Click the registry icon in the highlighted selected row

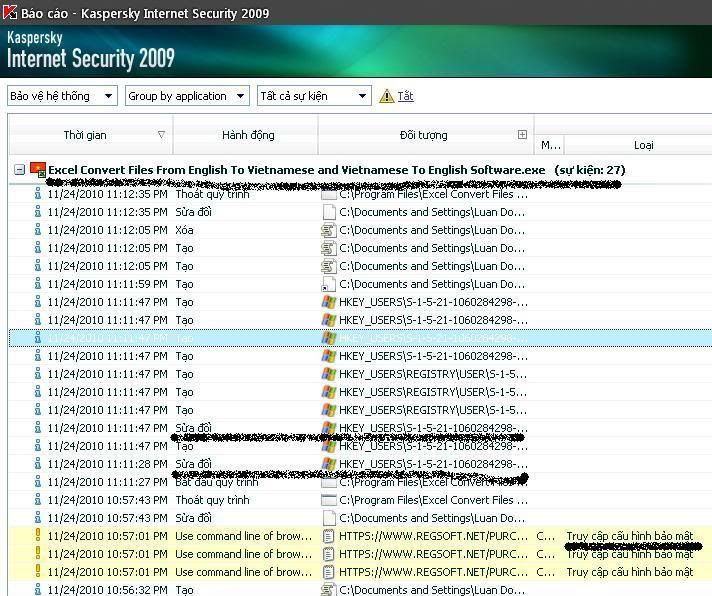[x=329, y=338]
